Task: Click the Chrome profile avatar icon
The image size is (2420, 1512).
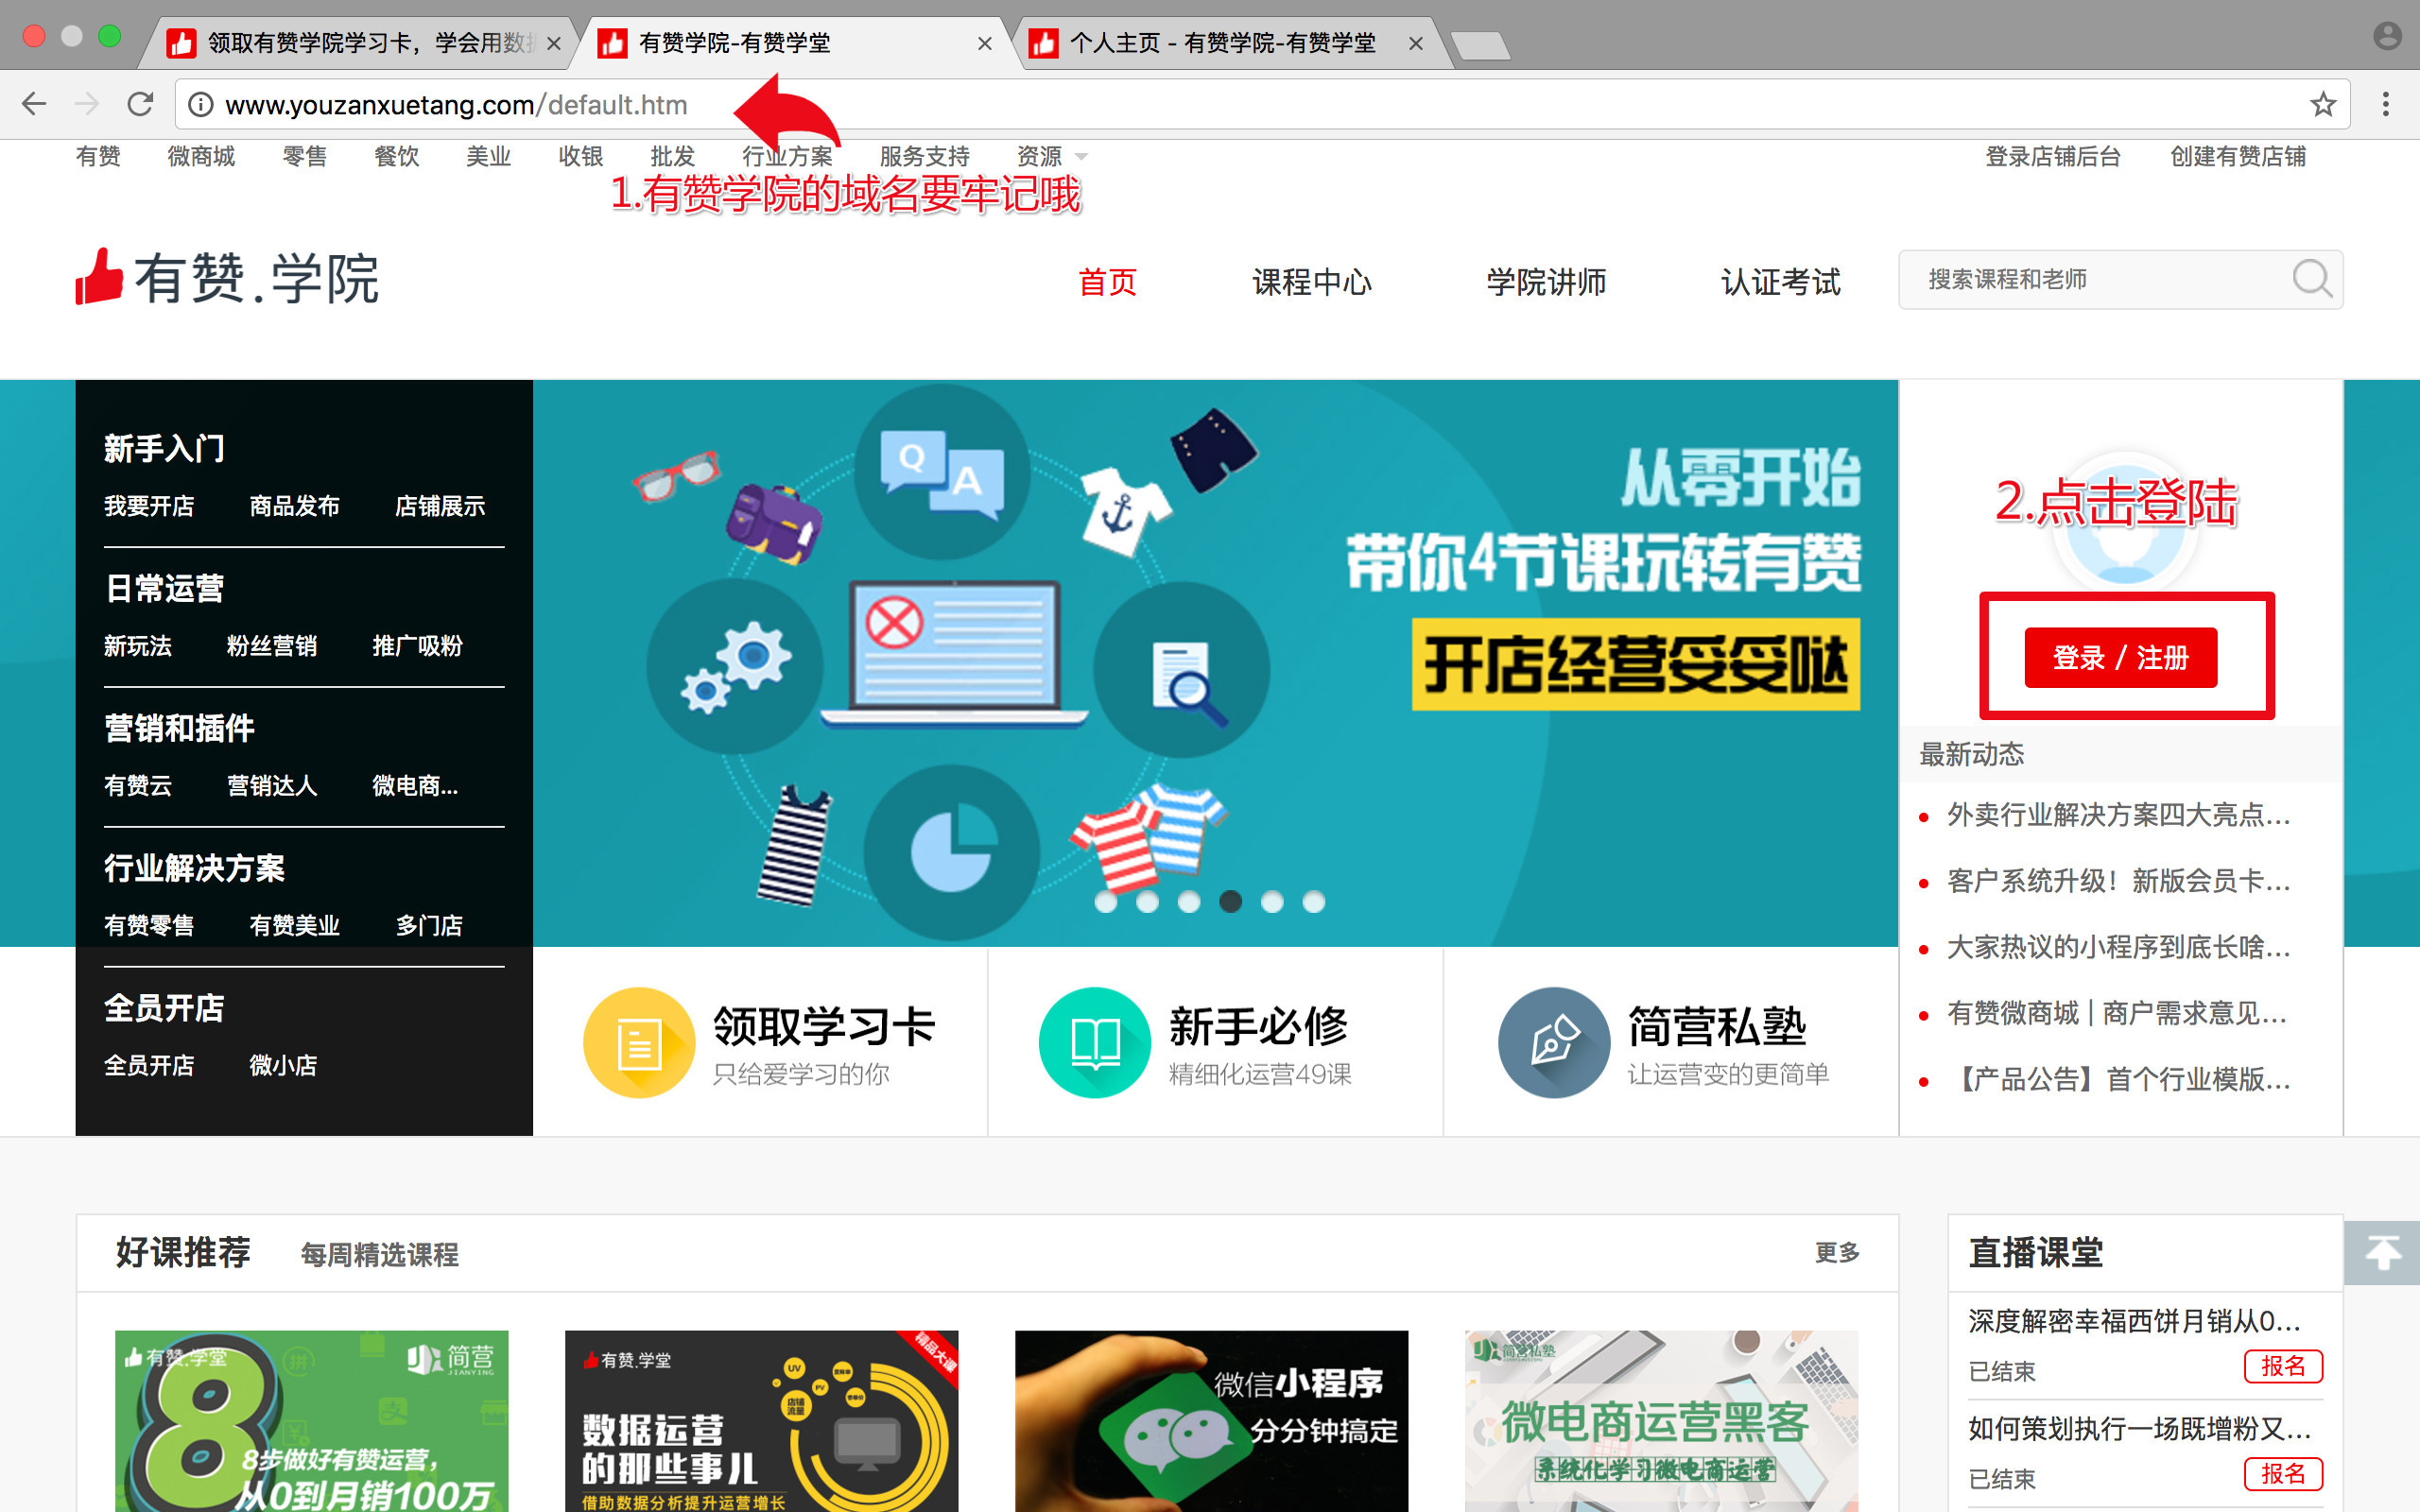Action: (2387, 36)
